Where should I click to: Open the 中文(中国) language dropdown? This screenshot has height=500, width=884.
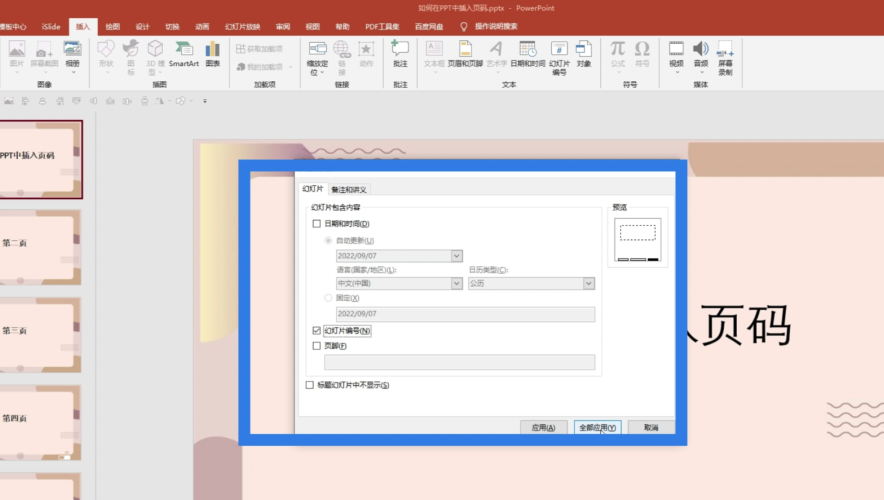[x=457, y=284]
